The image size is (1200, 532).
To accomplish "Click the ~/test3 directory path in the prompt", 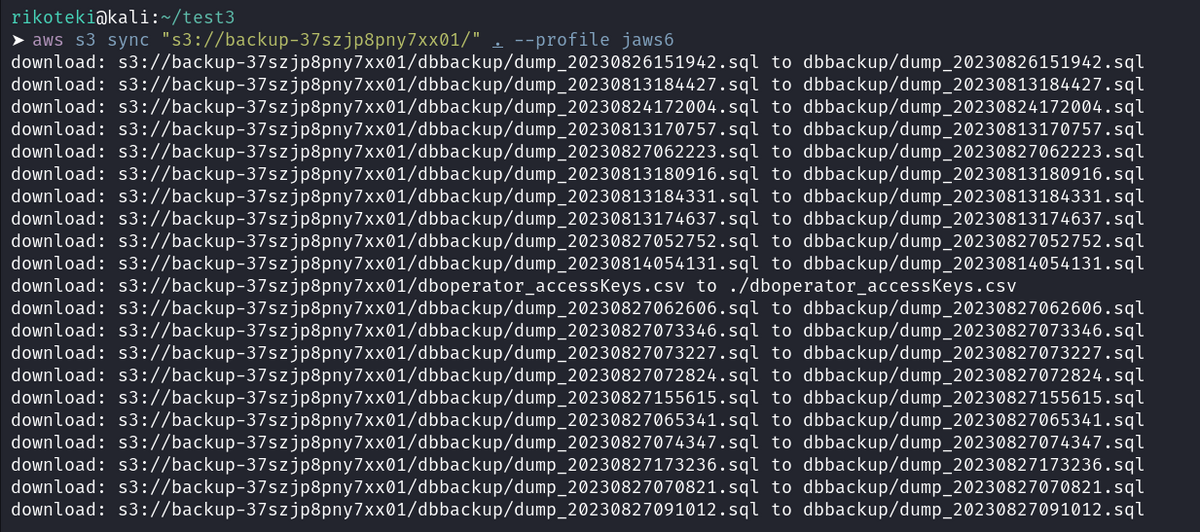I will click(183, 18).
